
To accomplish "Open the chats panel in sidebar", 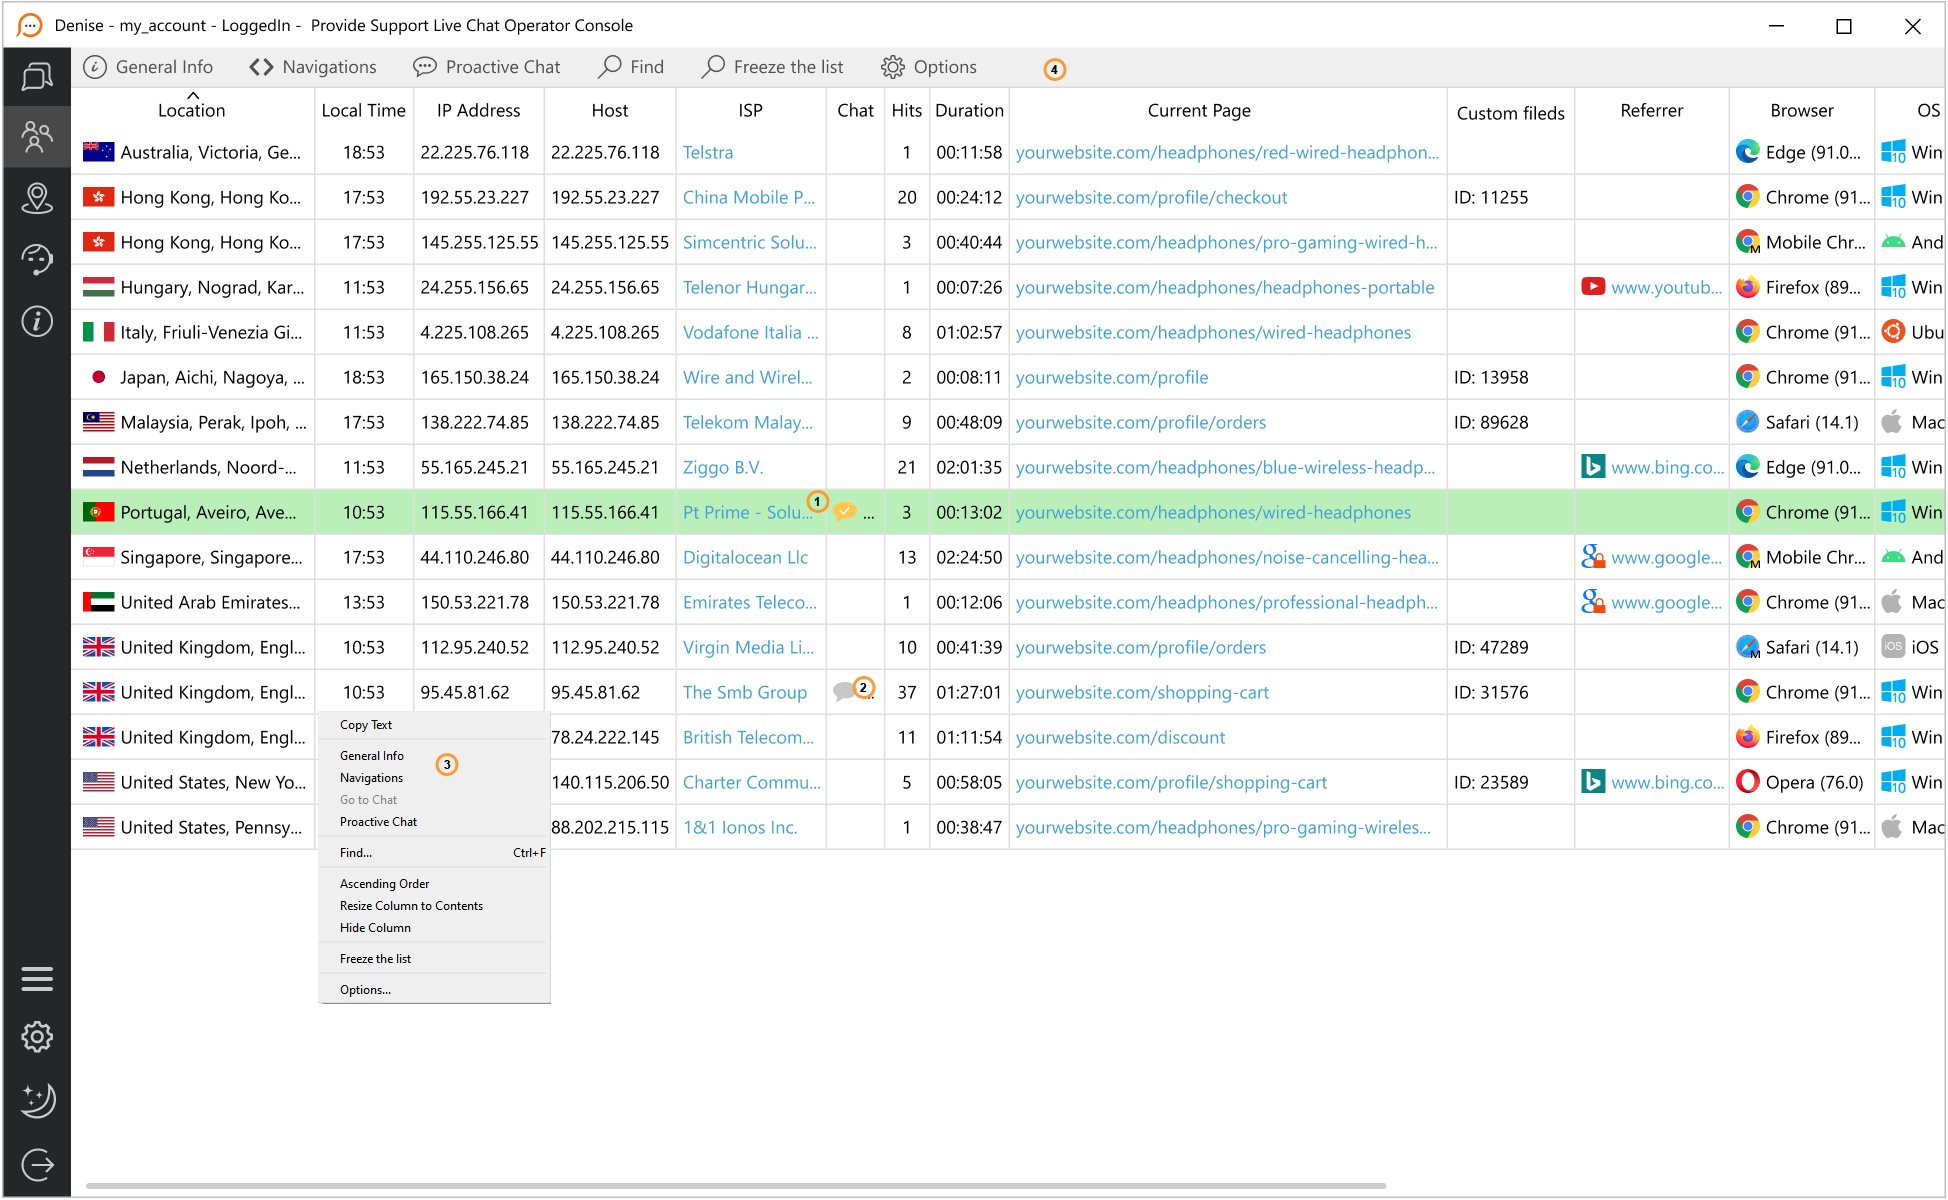I will tap(37, 76).
